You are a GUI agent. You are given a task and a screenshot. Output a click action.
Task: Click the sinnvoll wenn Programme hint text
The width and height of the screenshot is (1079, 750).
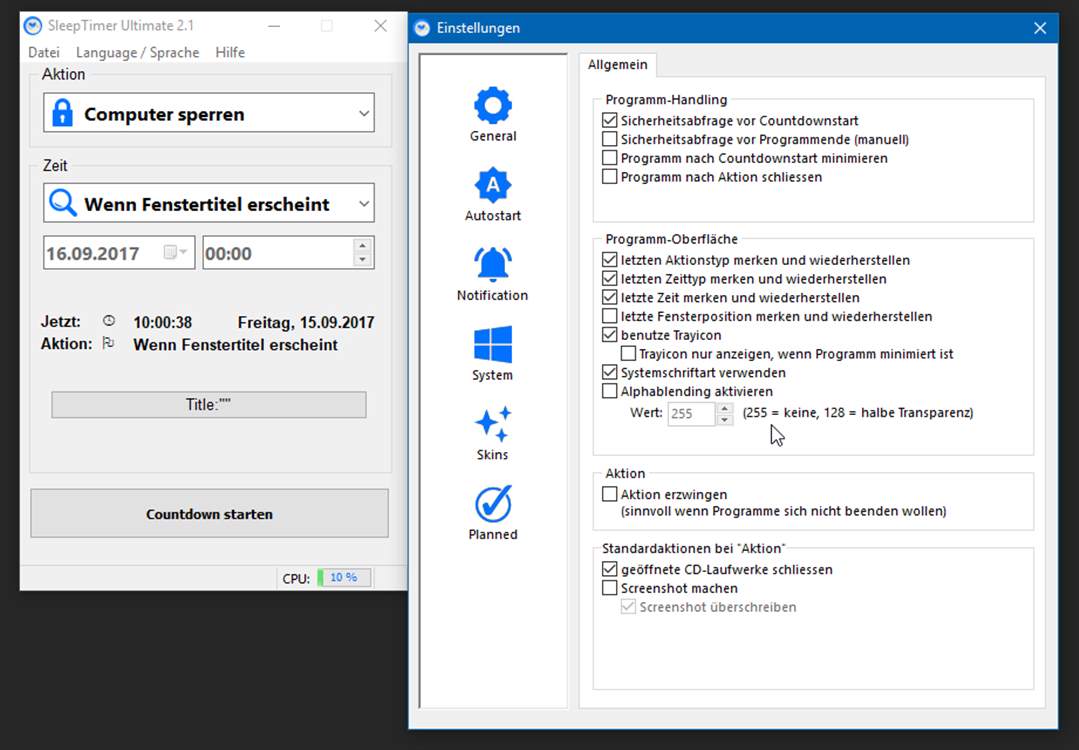pos(783,511)
